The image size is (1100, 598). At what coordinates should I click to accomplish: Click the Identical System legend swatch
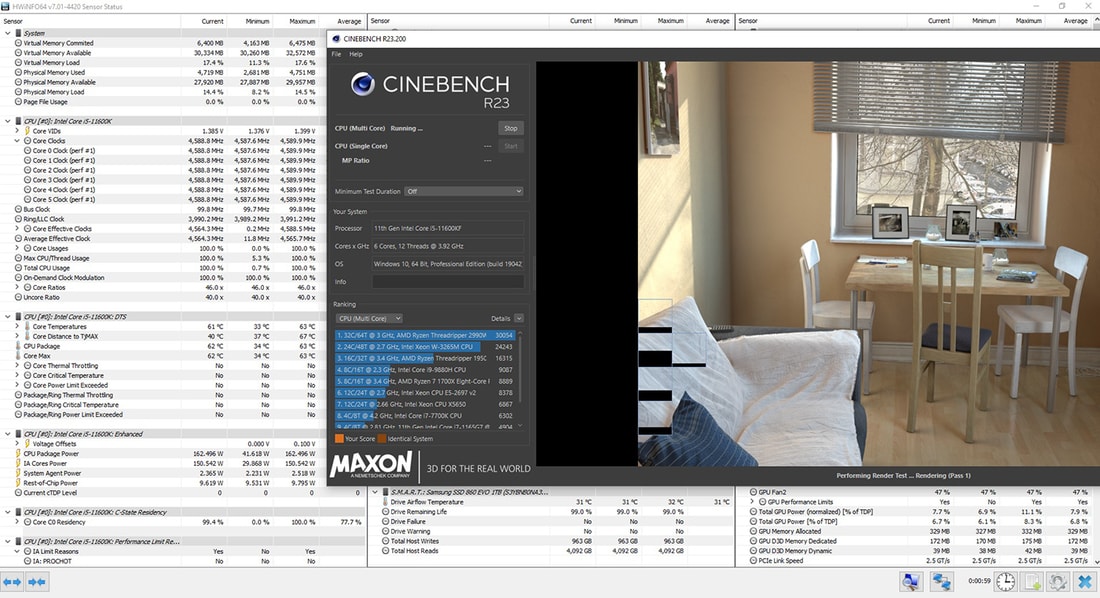[382, 439]
